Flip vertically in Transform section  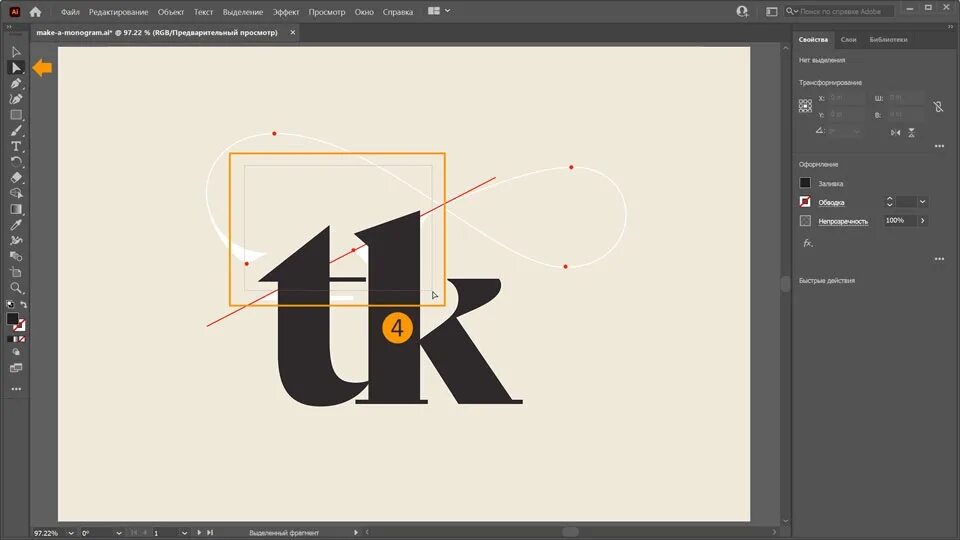click(912, 132)
